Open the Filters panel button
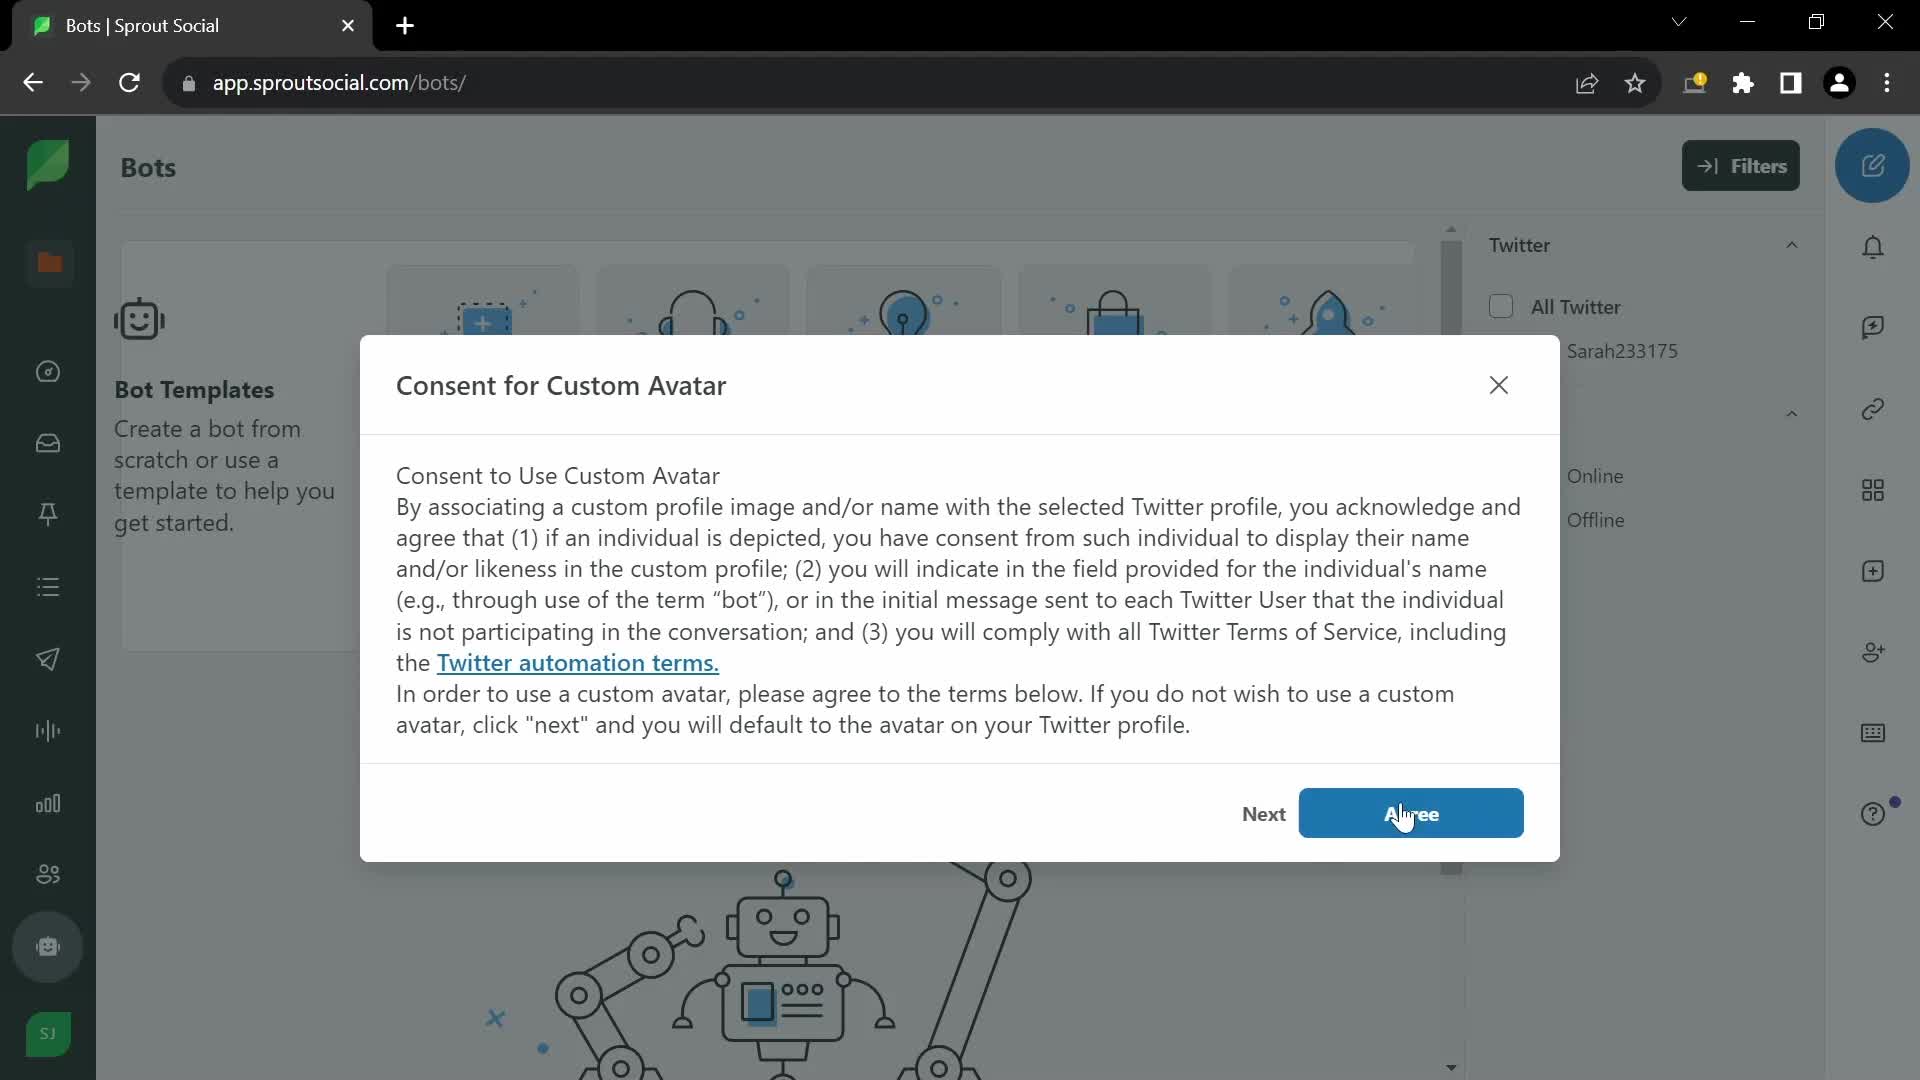Screen dimensions: 1920x1080 click(x=1740, y=166)
